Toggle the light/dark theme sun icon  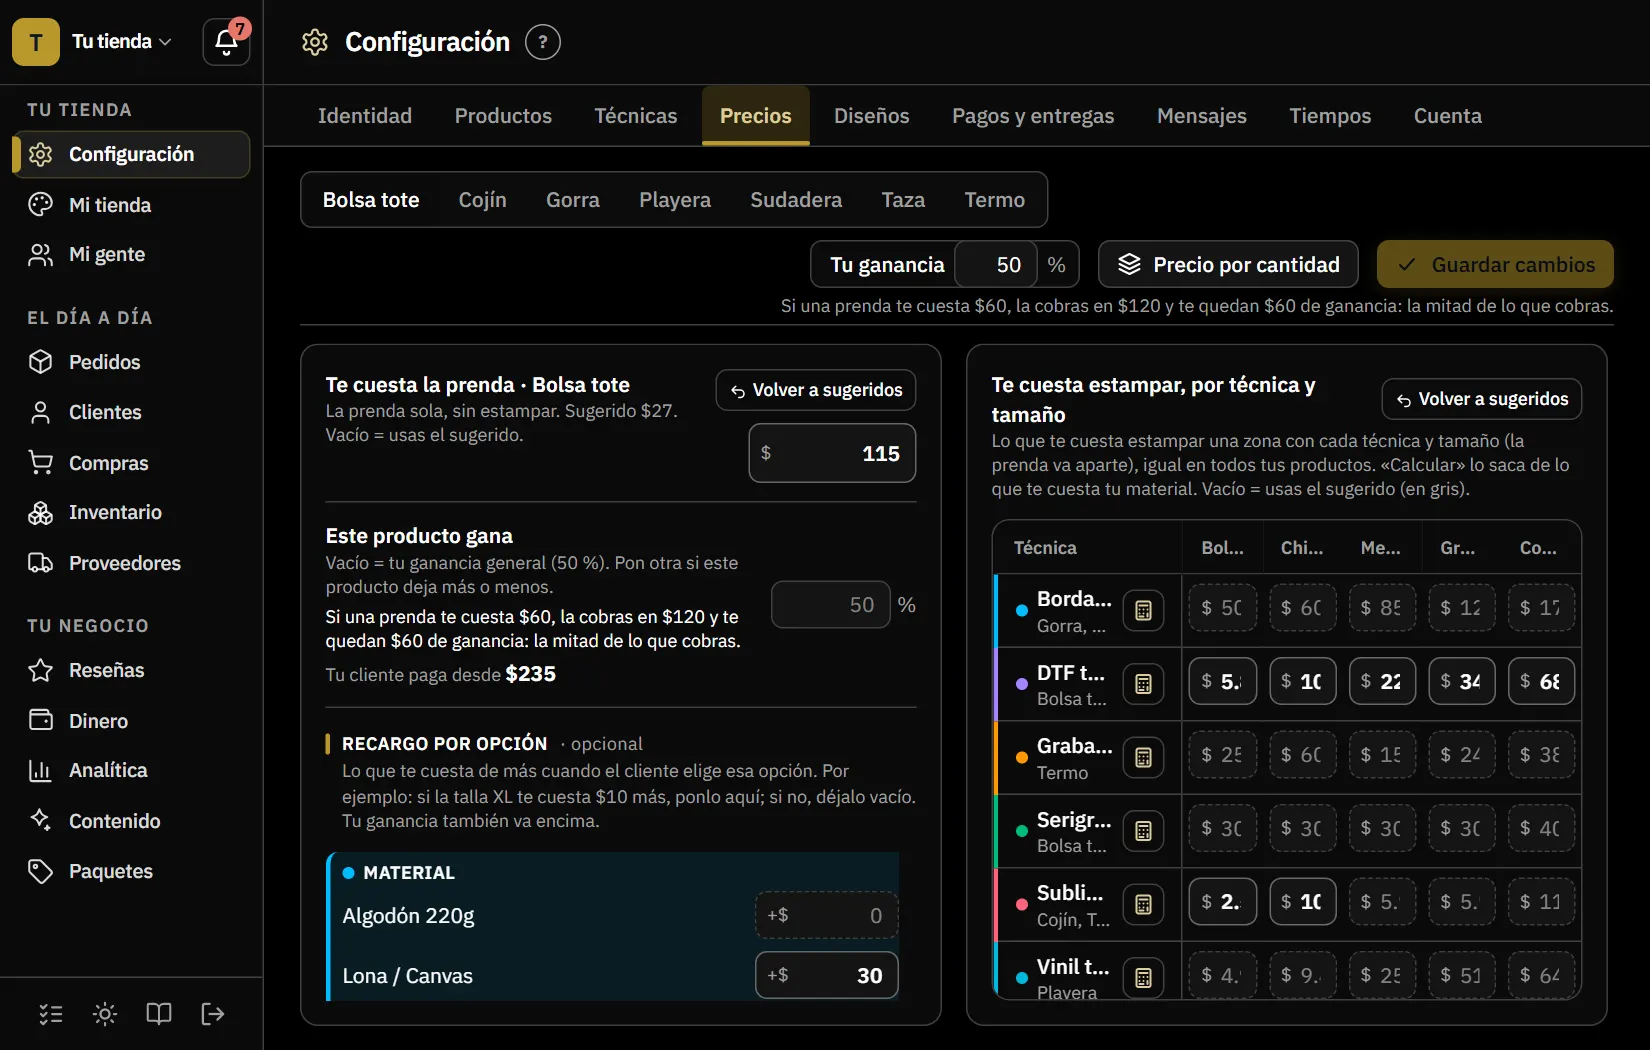105,1014
